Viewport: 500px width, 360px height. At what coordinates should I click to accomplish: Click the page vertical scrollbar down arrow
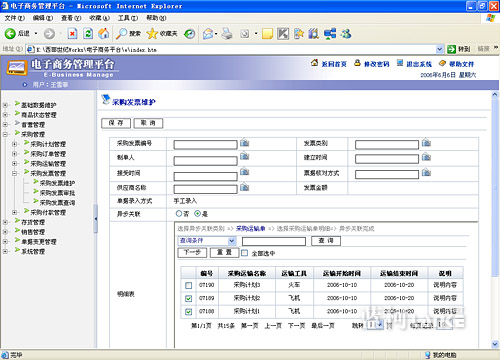click(495, 344)
